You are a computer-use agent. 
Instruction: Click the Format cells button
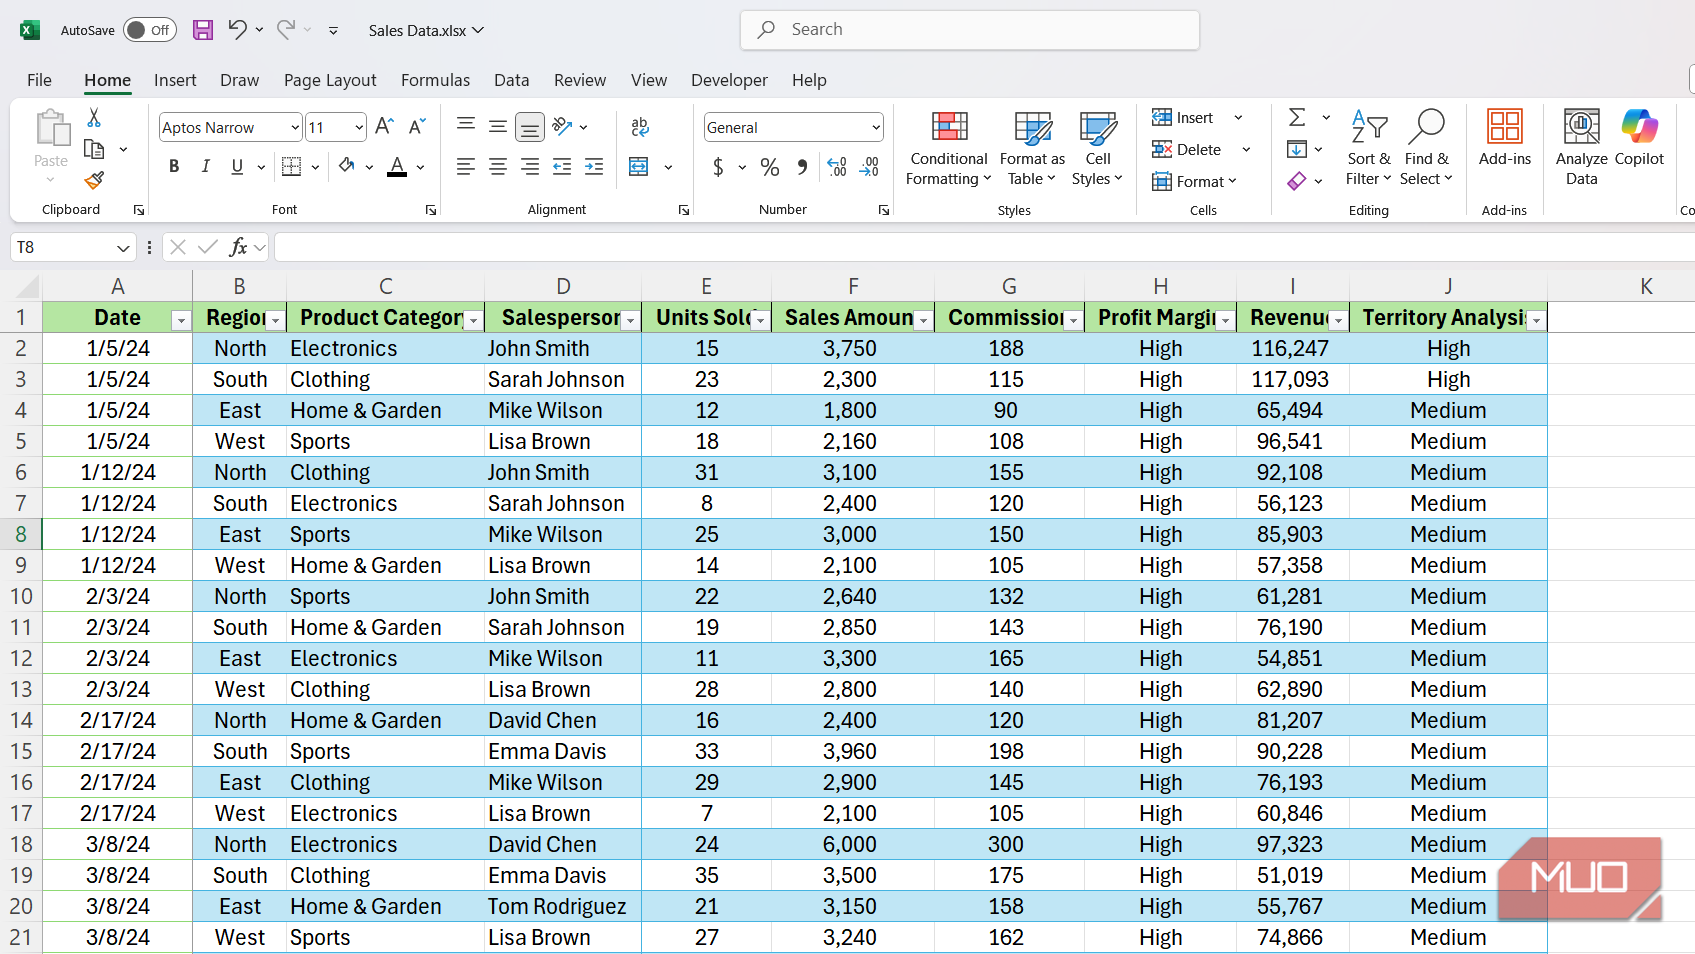pos(1194,182)
